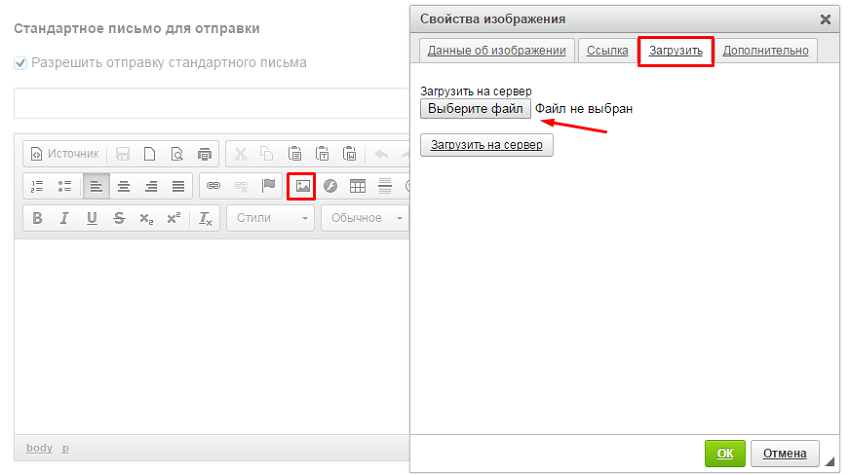Click the insert image toolbar icon
The width and height of the screenshot is (850, 475).
click(x=302, y=186)
